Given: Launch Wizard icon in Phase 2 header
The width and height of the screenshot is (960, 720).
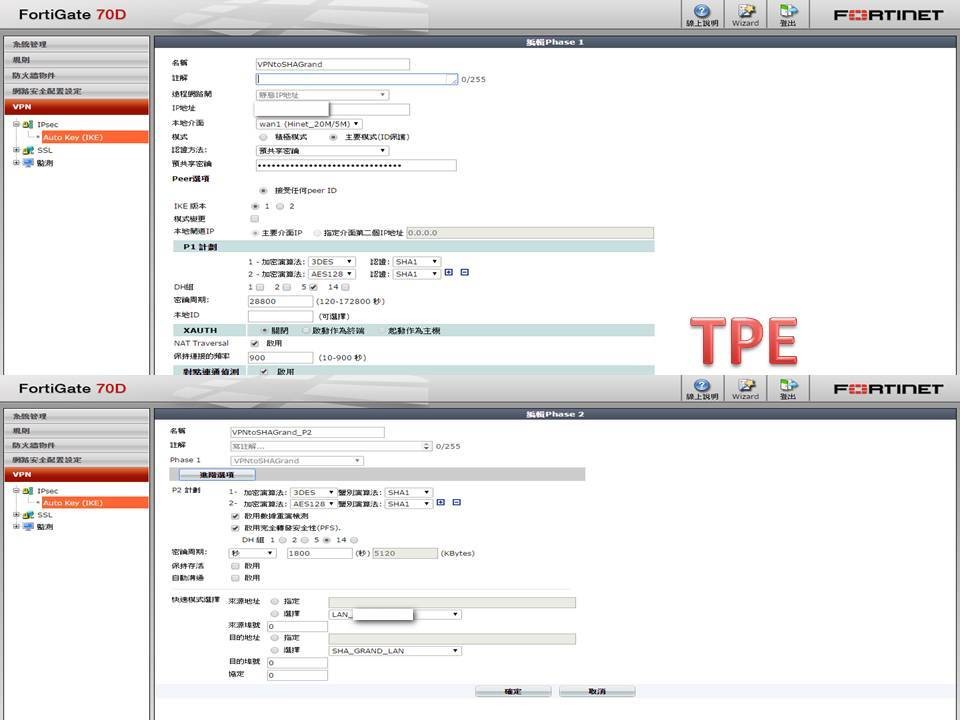Looking at the screenshot, I should pos(745,385).
